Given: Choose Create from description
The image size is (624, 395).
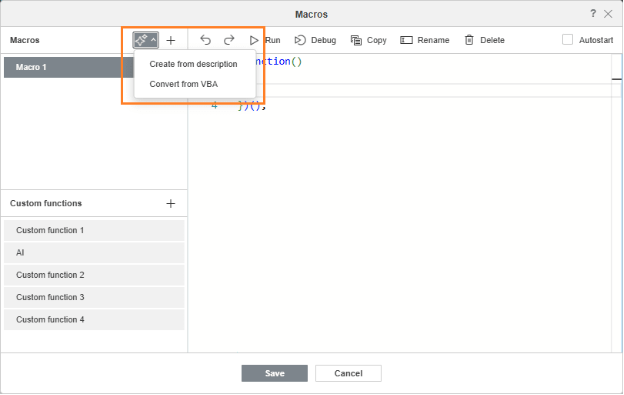Looking at the screenshot, I should coord(193,64).
